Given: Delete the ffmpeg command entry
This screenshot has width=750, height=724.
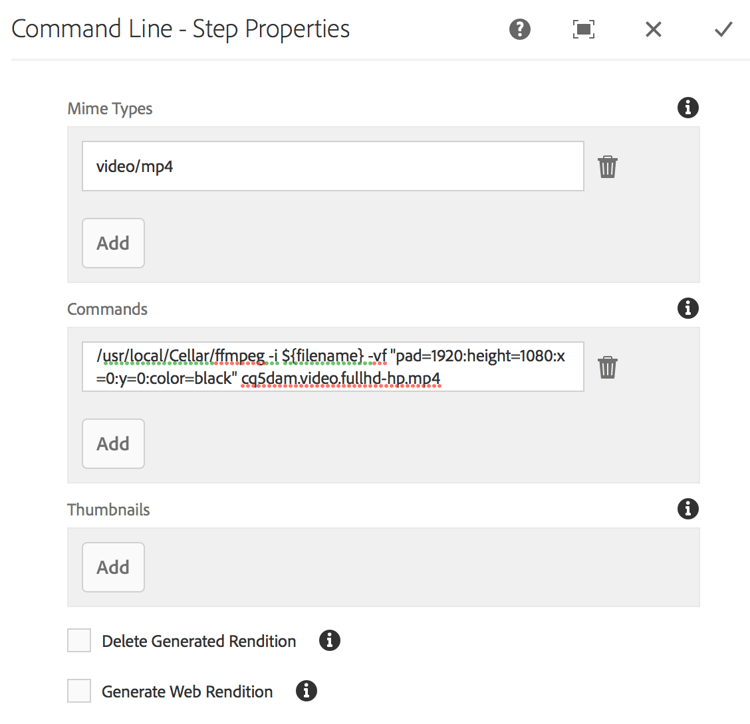Looking at the screenshot, I should [608, 367].
